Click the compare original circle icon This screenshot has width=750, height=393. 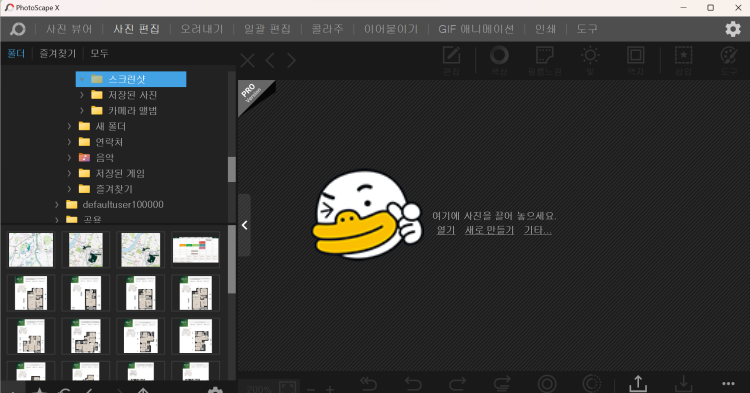point(547,384)
